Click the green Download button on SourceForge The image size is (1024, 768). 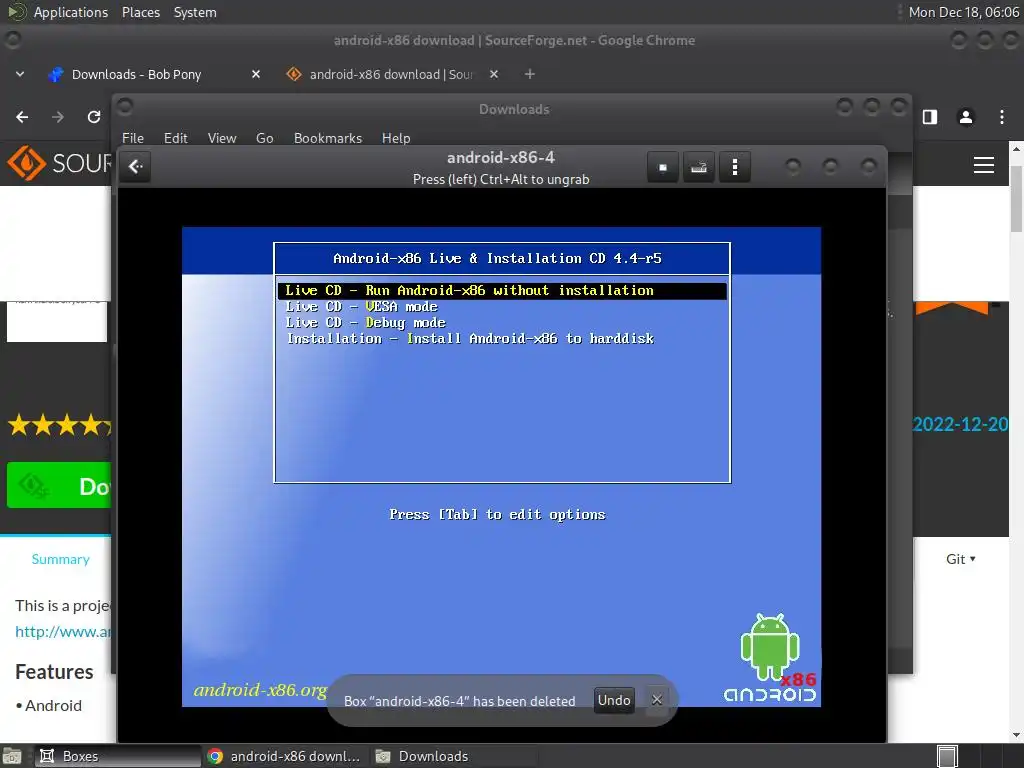(x=59, y=485)
